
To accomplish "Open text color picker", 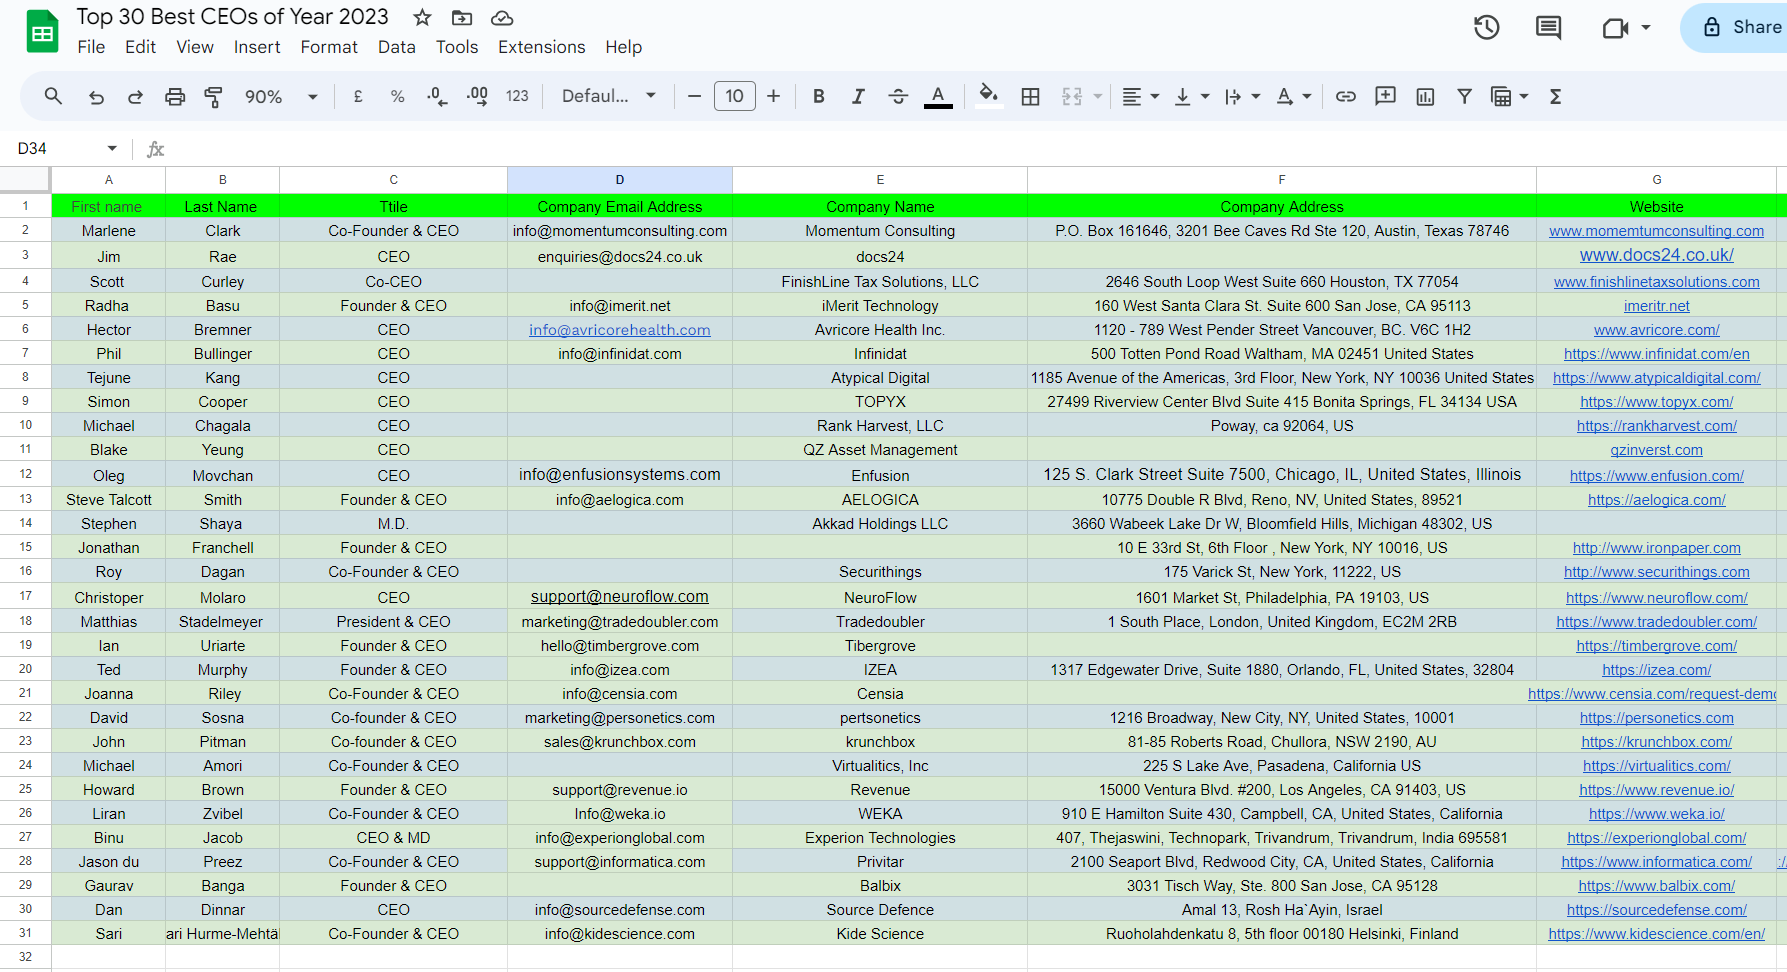I will coord(938,96).
